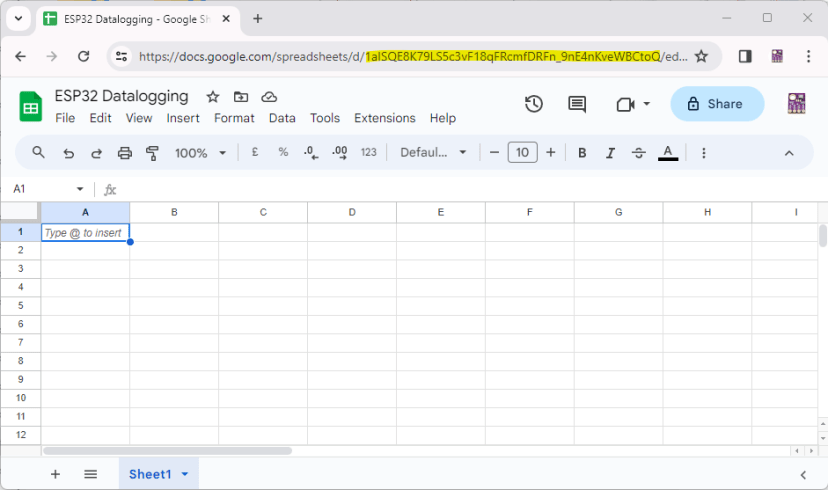Check the cloud save status icon
Viewport: 828px width, 490px height.
coord(269,97)
